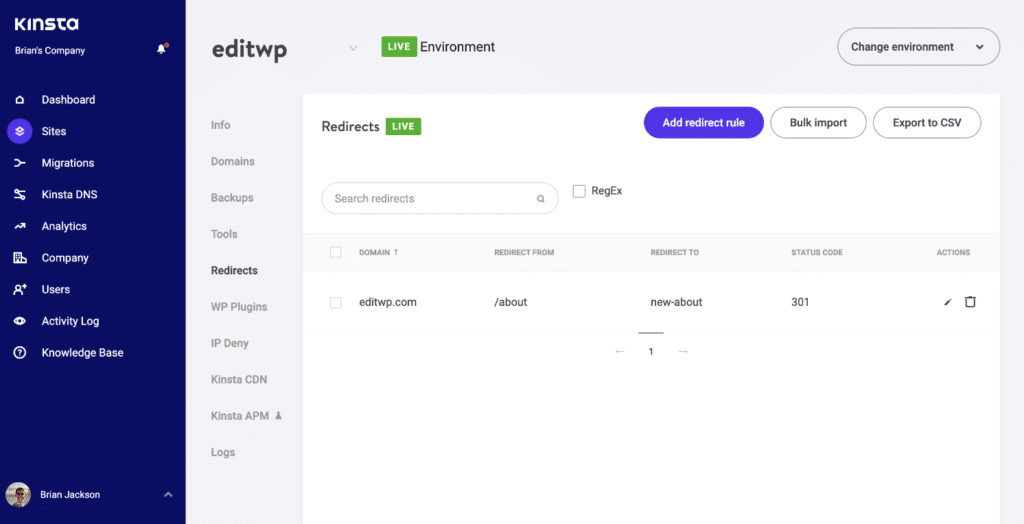Switch to Kinsta APM tab
1024x524 pixels.
tap(240, 416)
